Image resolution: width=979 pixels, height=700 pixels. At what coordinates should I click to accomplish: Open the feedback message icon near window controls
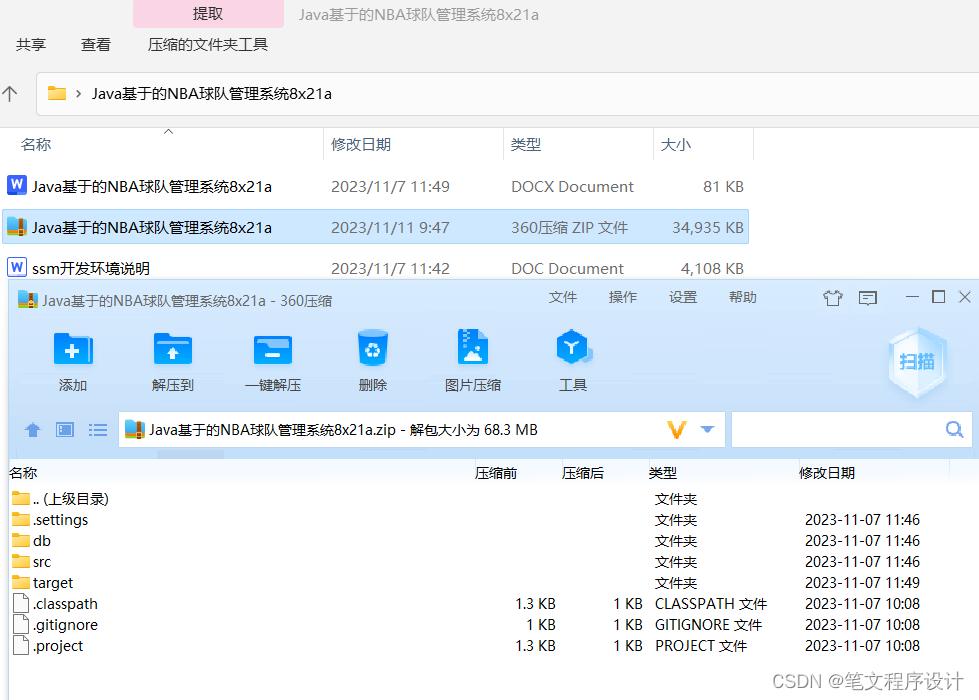[866, 296]
